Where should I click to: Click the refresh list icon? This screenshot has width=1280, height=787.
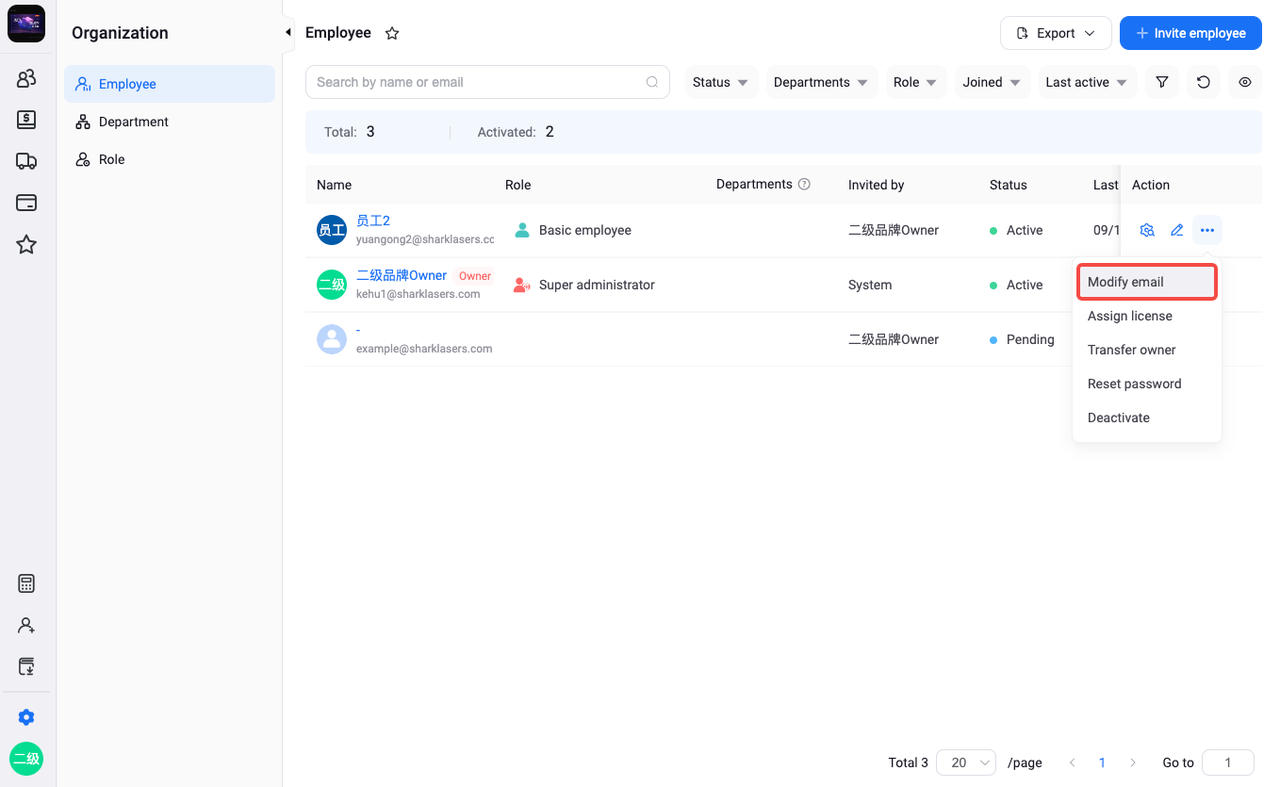click(1204, 82)
